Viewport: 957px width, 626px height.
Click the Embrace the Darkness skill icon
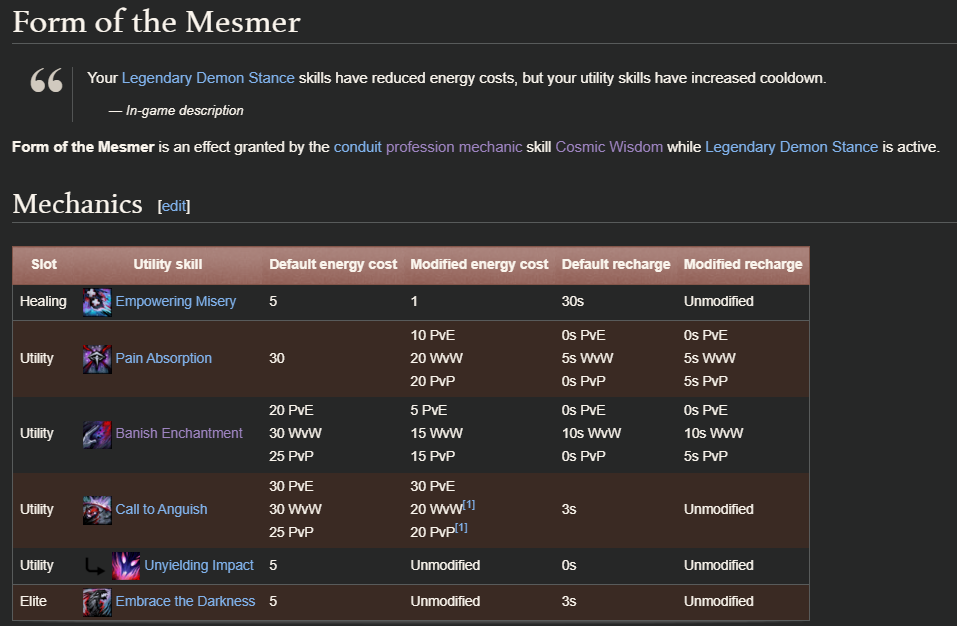97,602
